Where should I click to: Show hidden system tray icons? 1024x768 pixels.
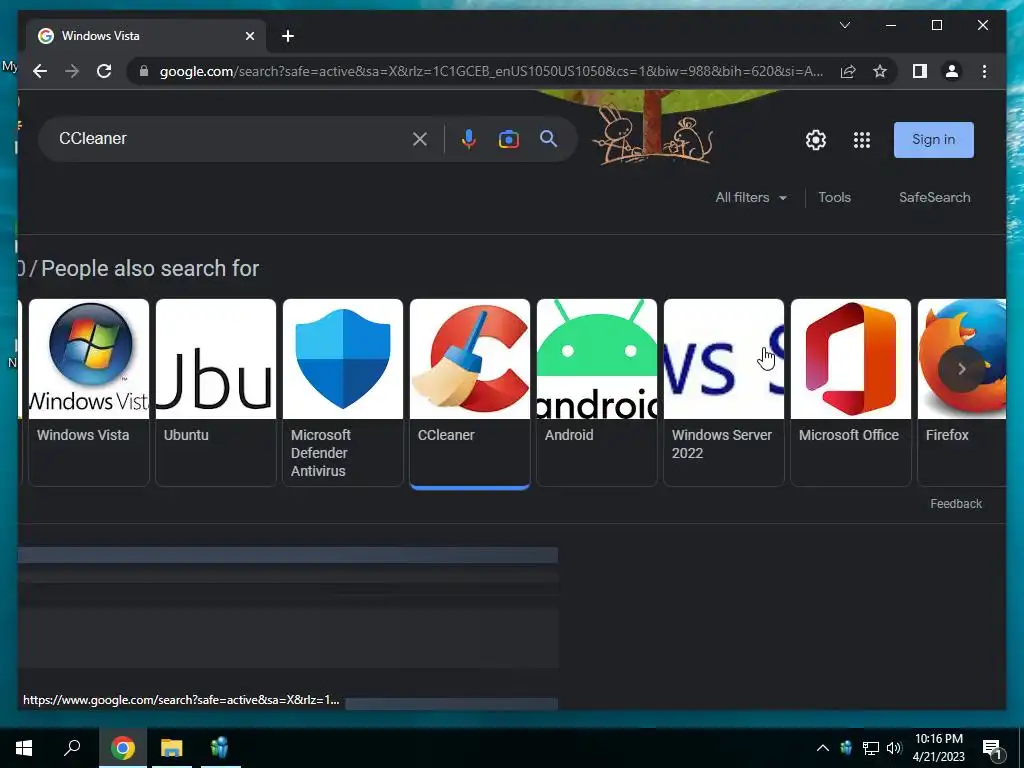tap(823, 748)
